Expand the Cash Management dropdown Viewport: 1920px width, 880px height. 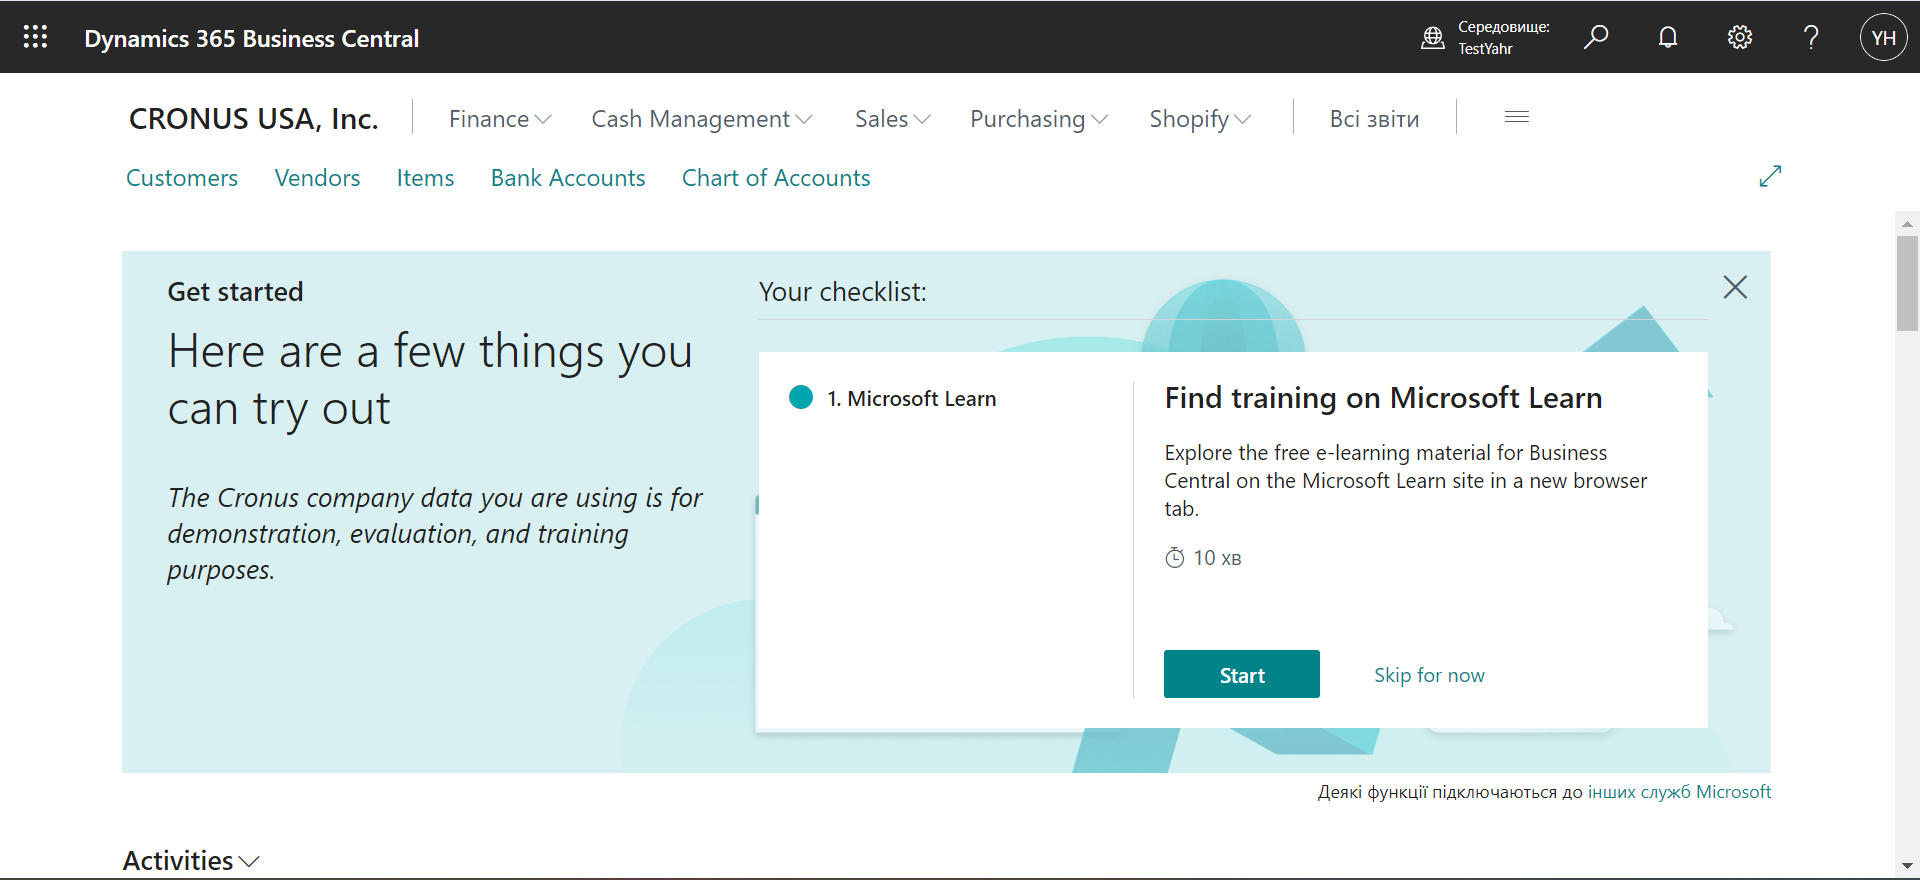701,119
